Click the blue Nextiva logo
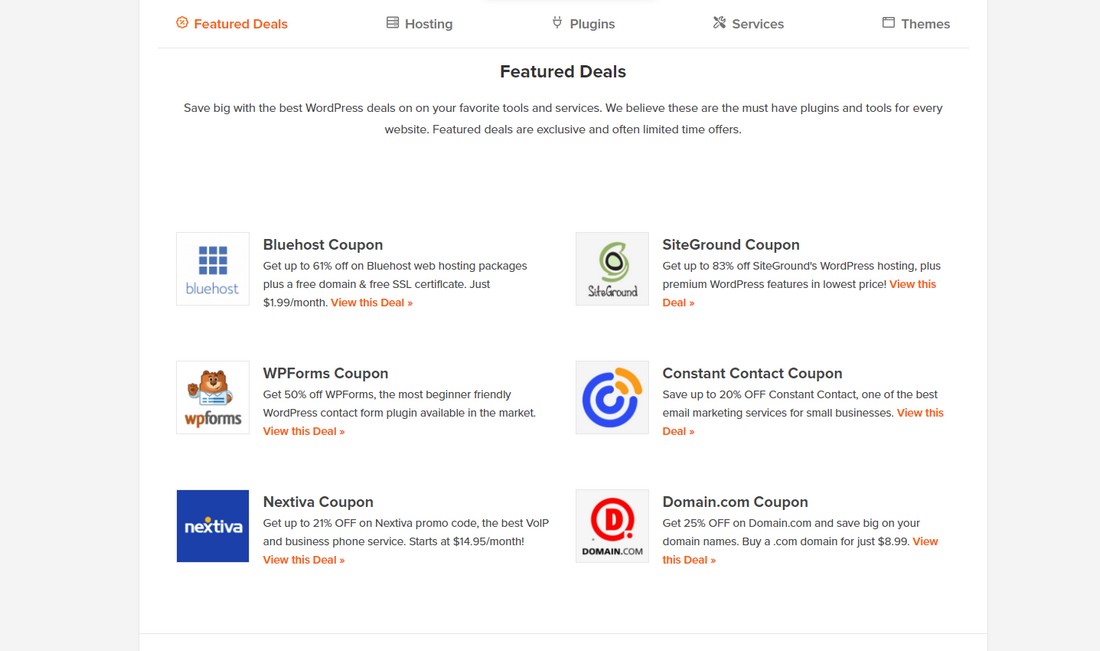The height and width of the screenshot is (651, 1100). [212, 526]
